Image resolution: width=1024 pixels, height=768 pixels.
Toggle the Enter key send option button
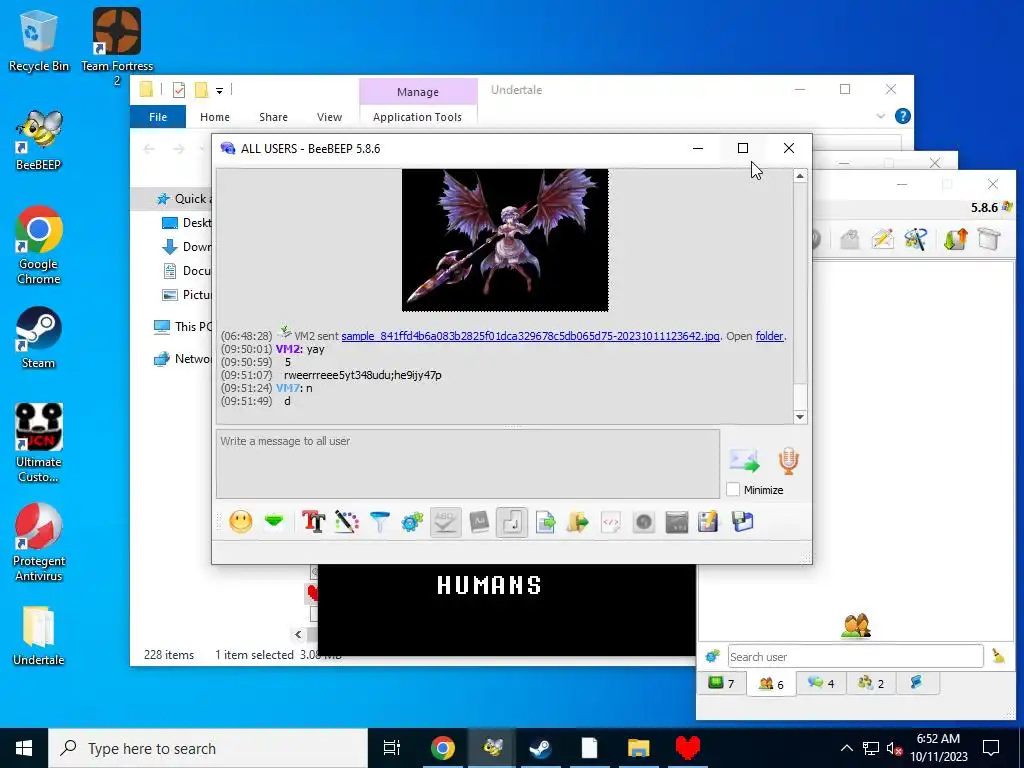[x=512, y=522]
